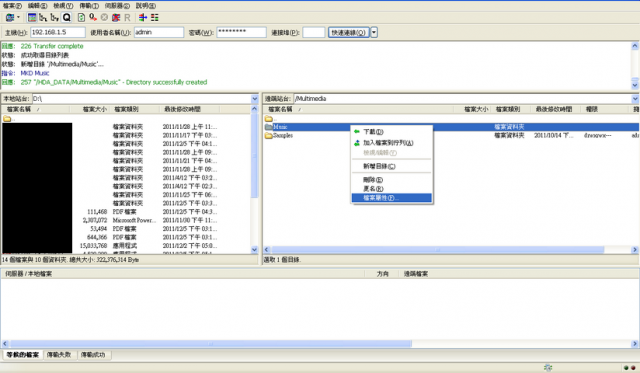Click the message log scroll-down arrow
The width and height of the screenshot is (640, 373).
pos(635,85)
